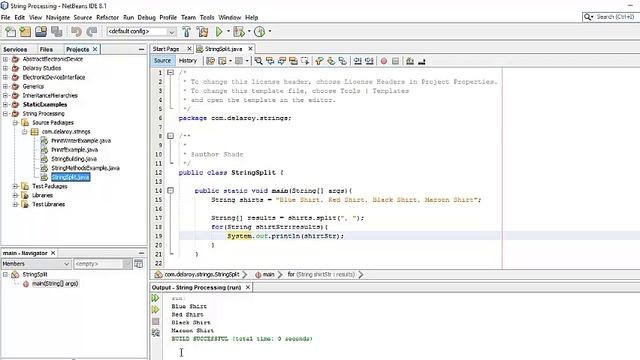Screen dimensions: 640x360
Task: Select PrintfExample.java in project tree
Action: point(74,150)
